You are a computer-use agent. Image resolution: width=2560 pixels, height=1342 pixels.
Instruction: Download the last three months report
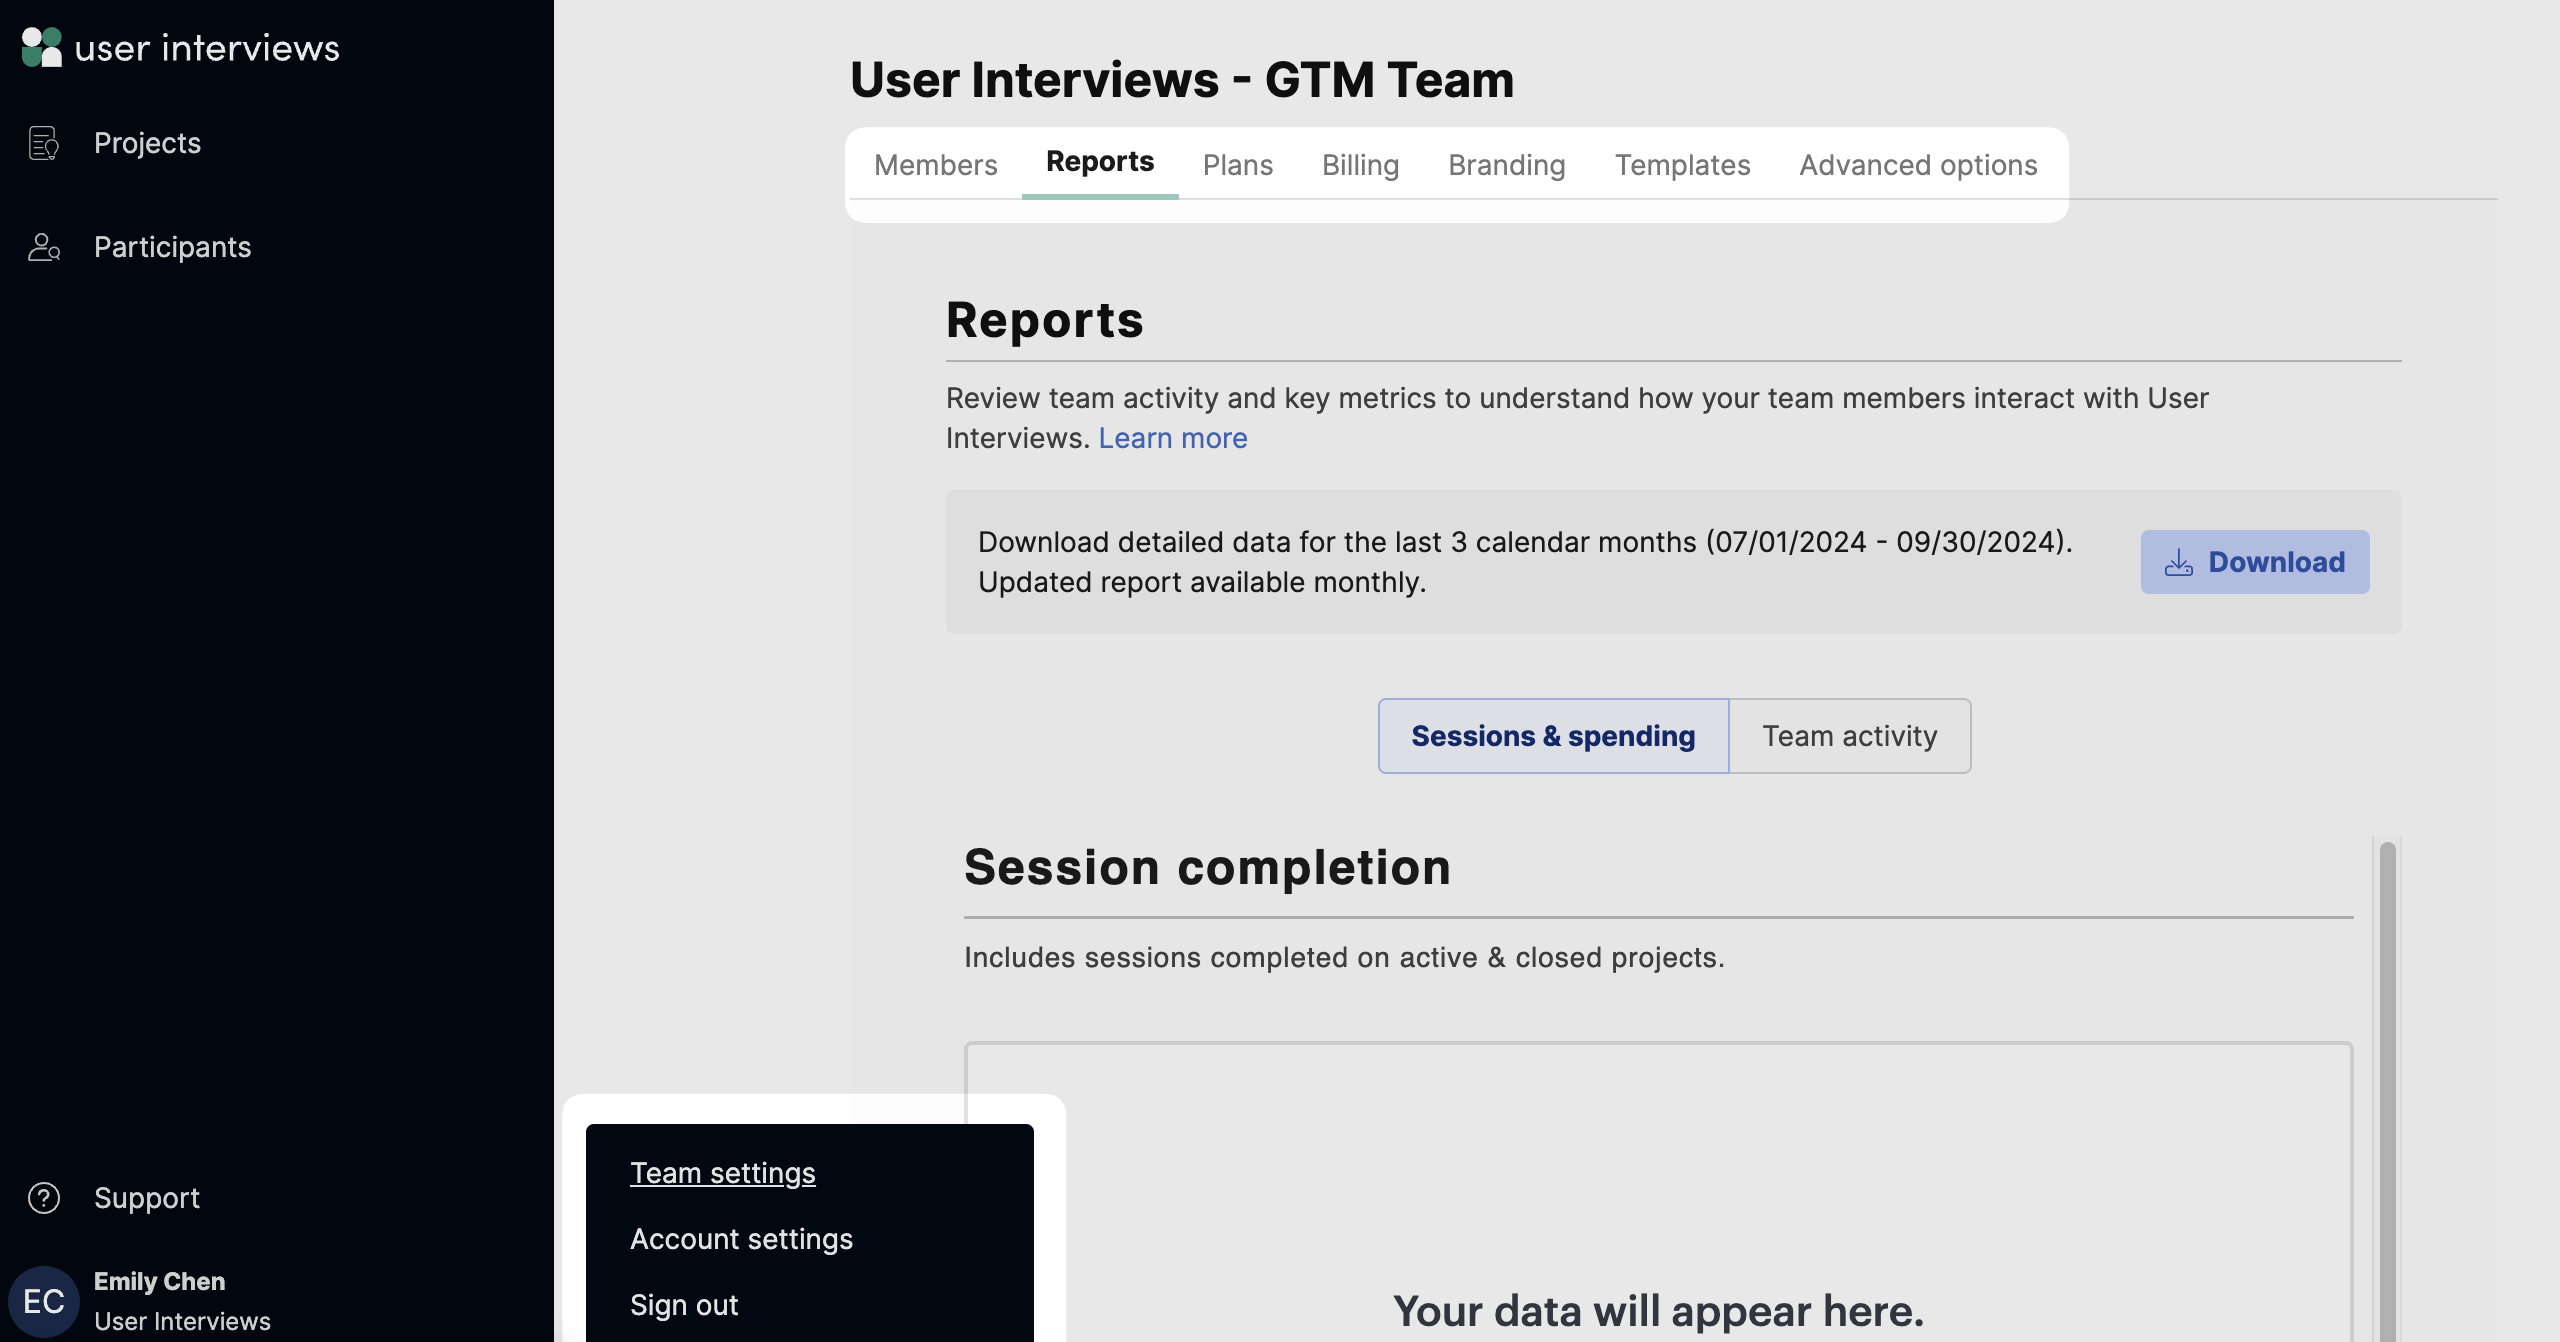point(2255,562)
